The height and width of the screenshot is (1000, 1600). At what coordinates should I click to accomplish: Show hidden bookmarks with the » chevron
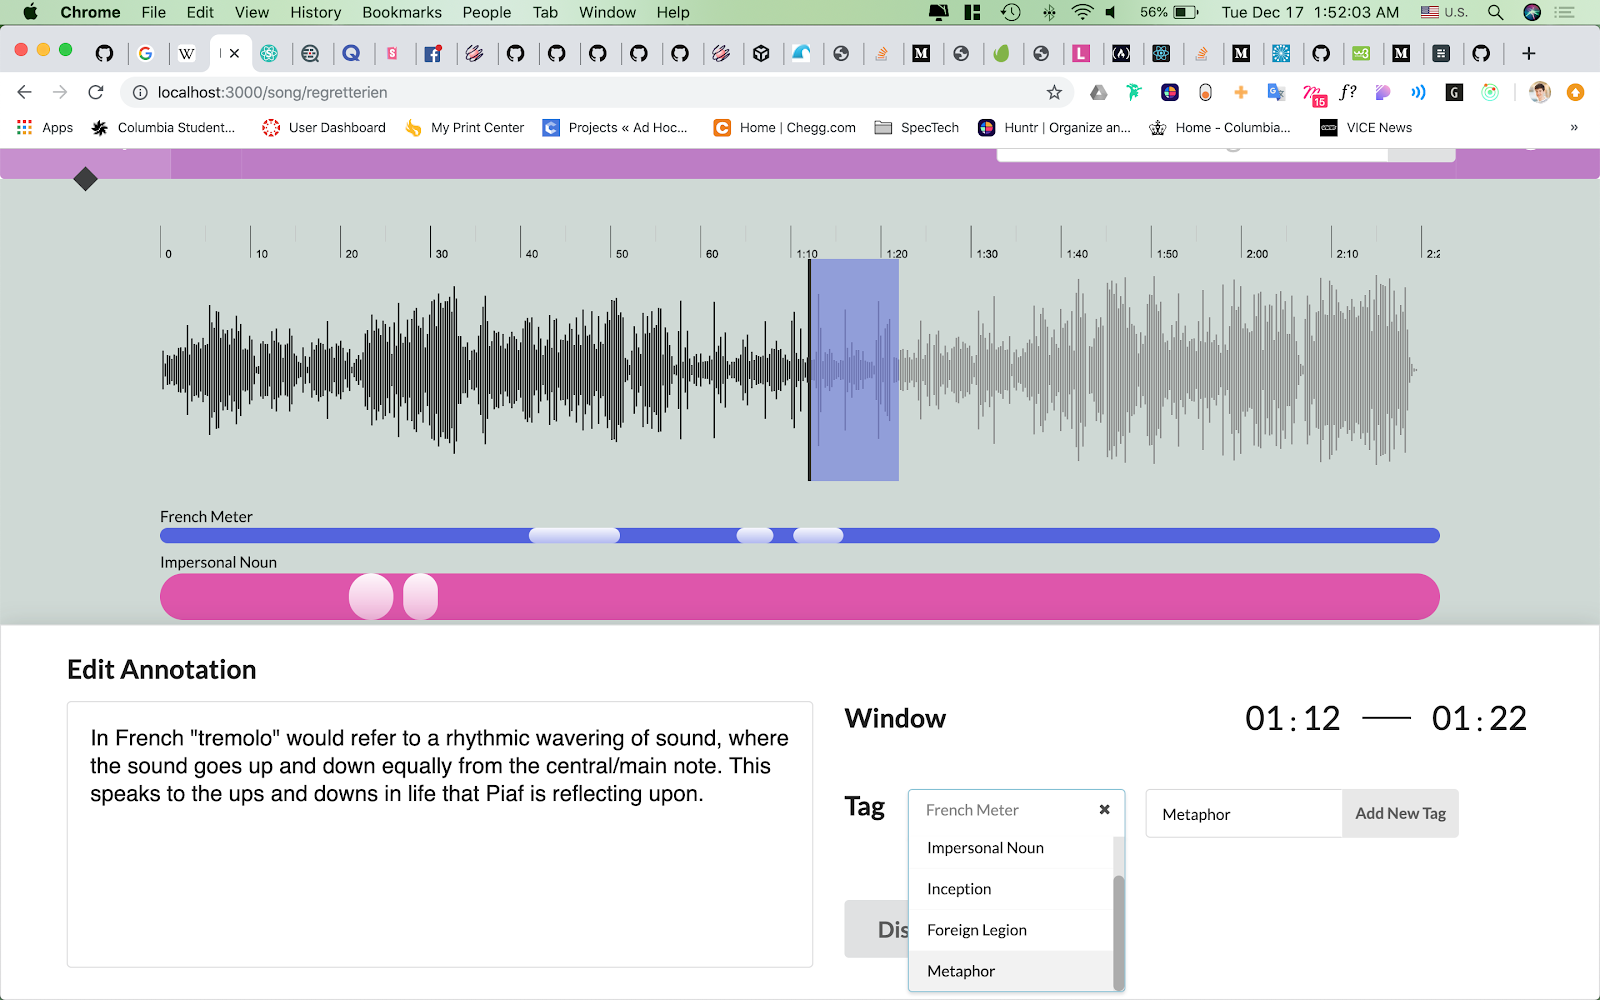click(1574, 127)
